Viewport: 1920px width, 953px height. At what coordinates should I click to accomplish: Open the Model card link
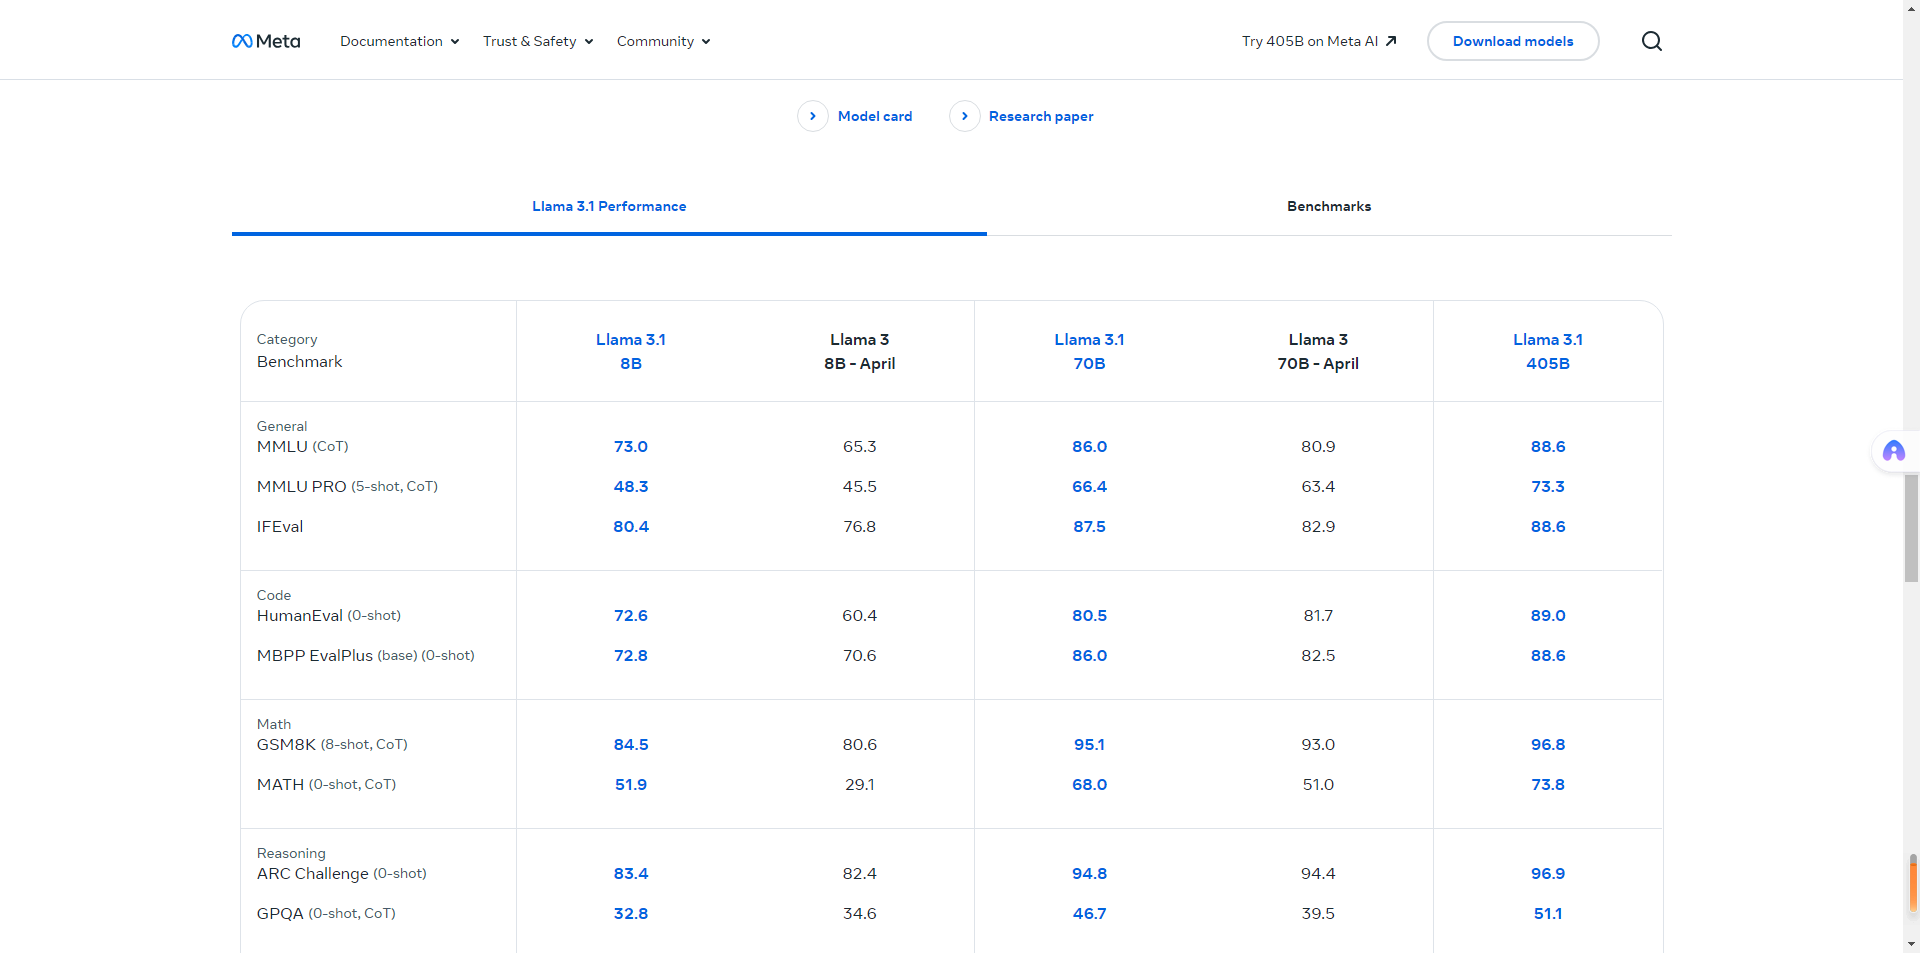pos(874,116)
